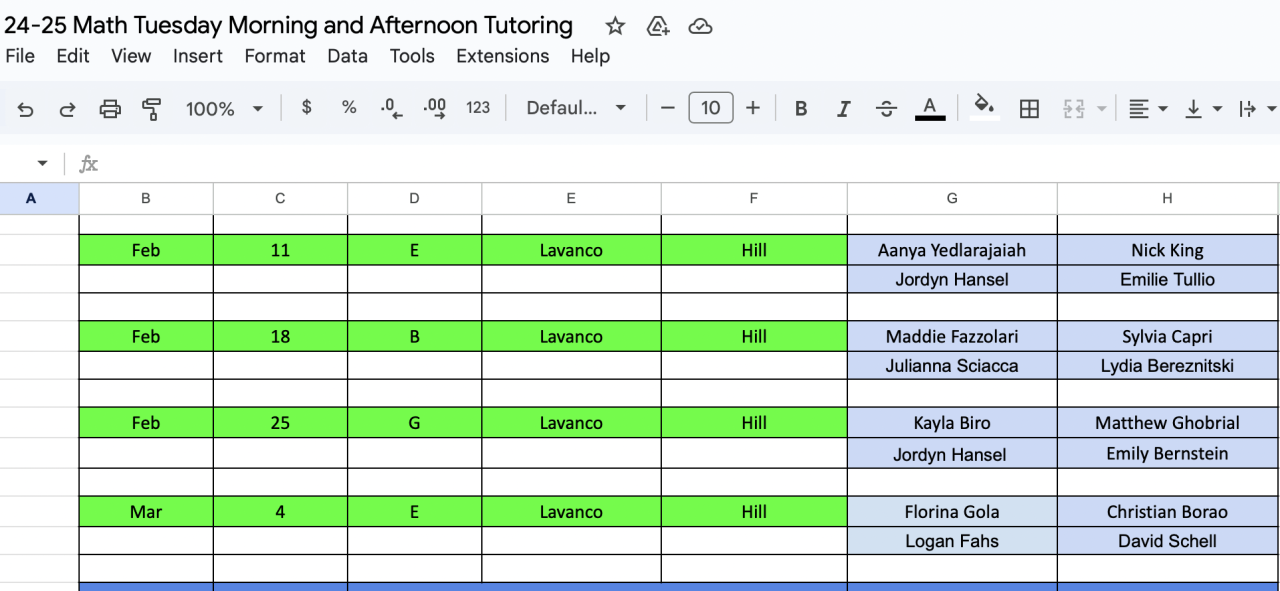Select the cell containing Sylvia Capri
The height and width of the screenshot is (591, 1280).
pos(1167,337)
